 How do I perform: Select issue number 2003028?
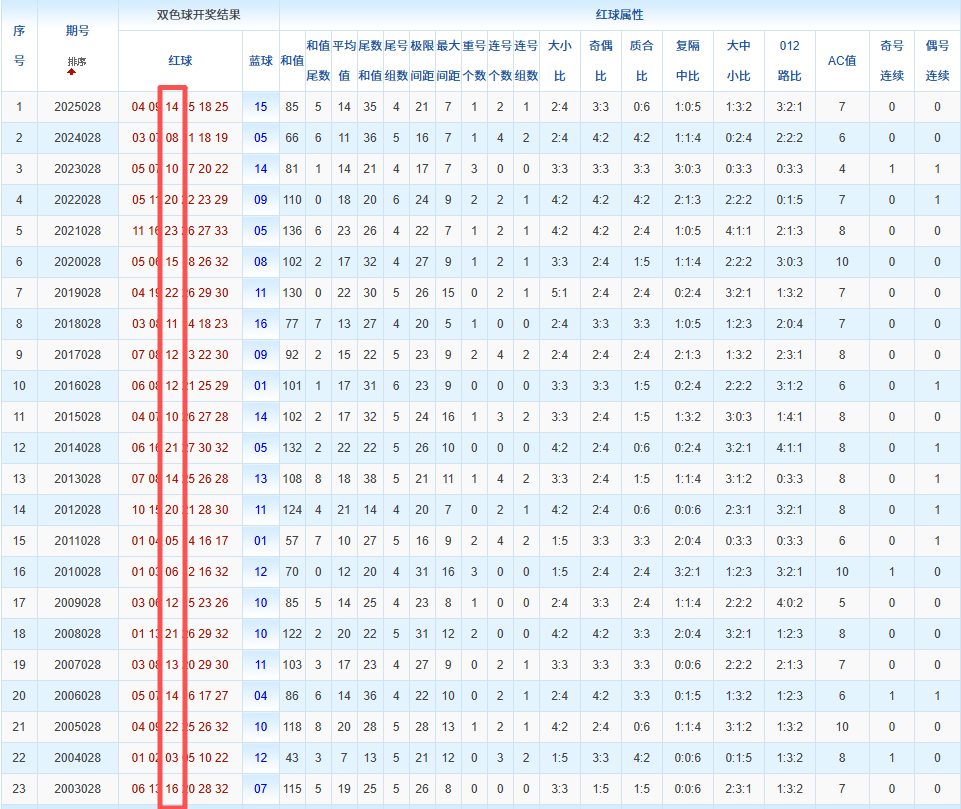(x=77, y=789)
